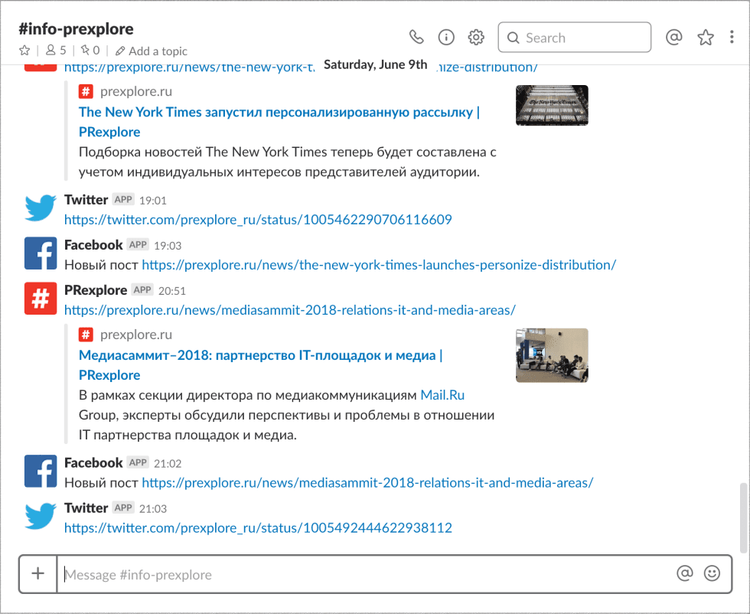The height and width of the screenshot is (614, 750).
Task: Click APP badge beside PRexplore name
Action: 143,290
